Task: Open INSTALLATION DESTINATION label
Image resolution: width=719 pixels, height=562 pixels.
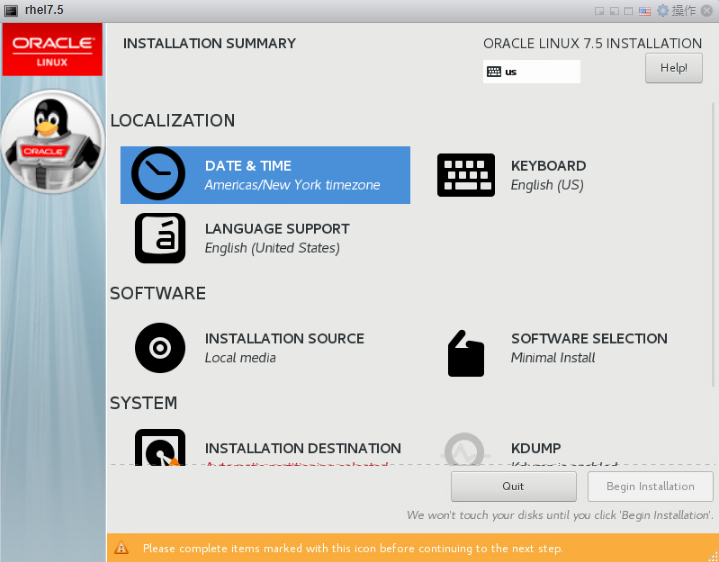Action: 303,448
